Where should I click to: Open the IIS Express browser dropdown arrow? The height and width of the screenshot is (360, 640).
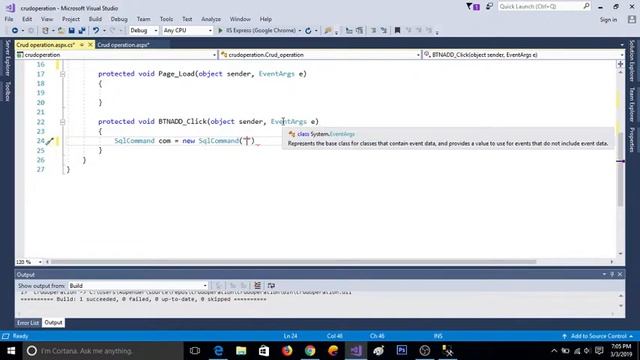pyautogui.click(x=300, y=31)
